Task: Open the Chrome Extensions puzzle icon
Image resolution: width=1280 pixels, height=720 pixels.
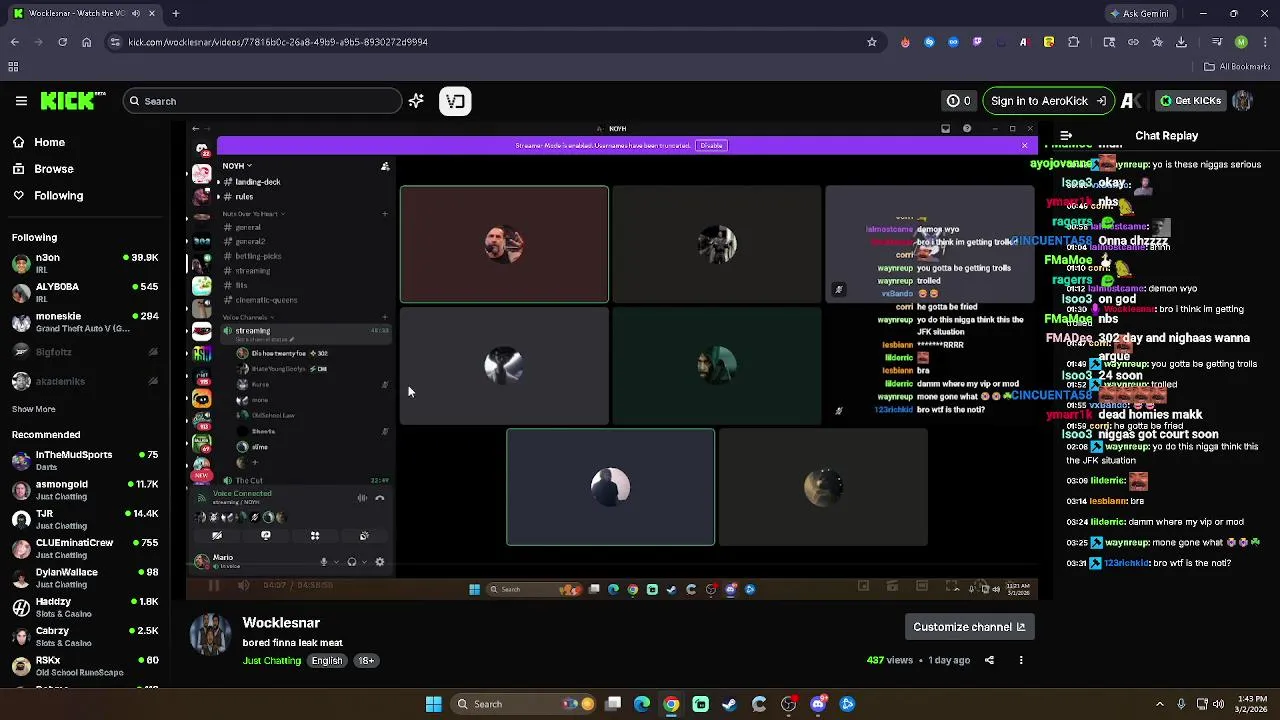Action: coord(1074,42)
